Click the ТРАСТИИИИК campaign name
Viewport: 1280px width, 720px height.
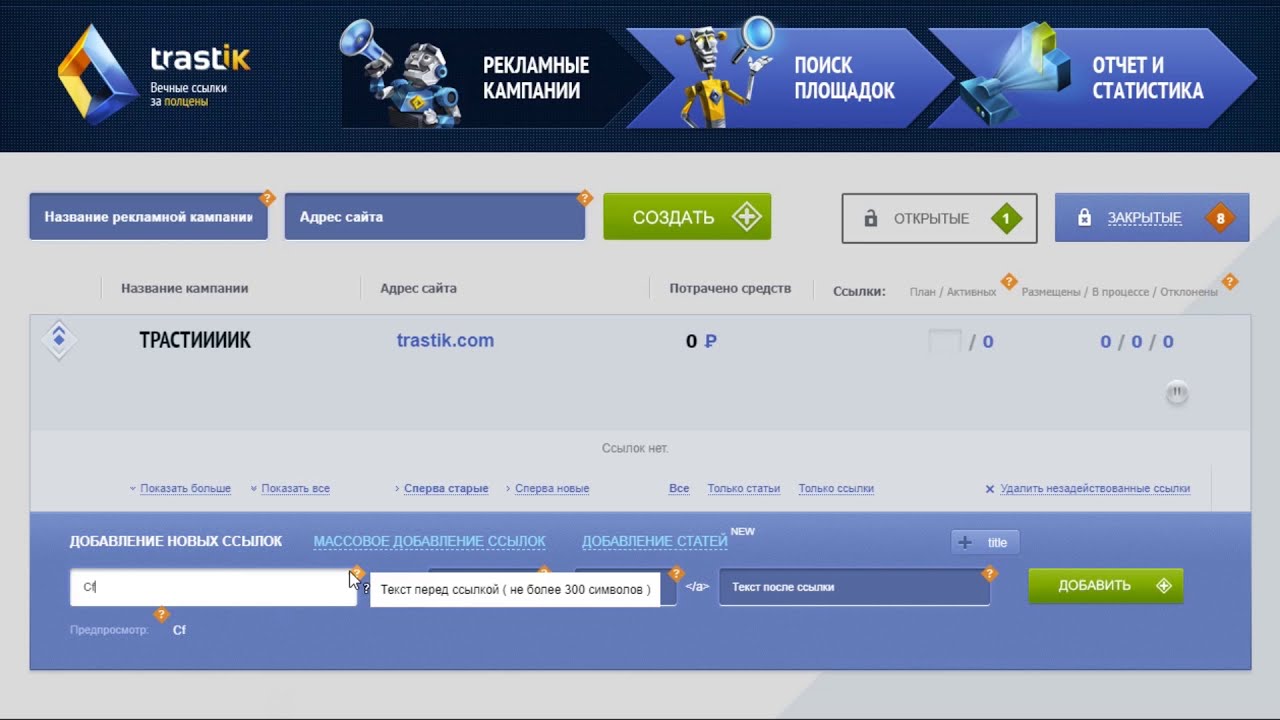click(195, 340)
